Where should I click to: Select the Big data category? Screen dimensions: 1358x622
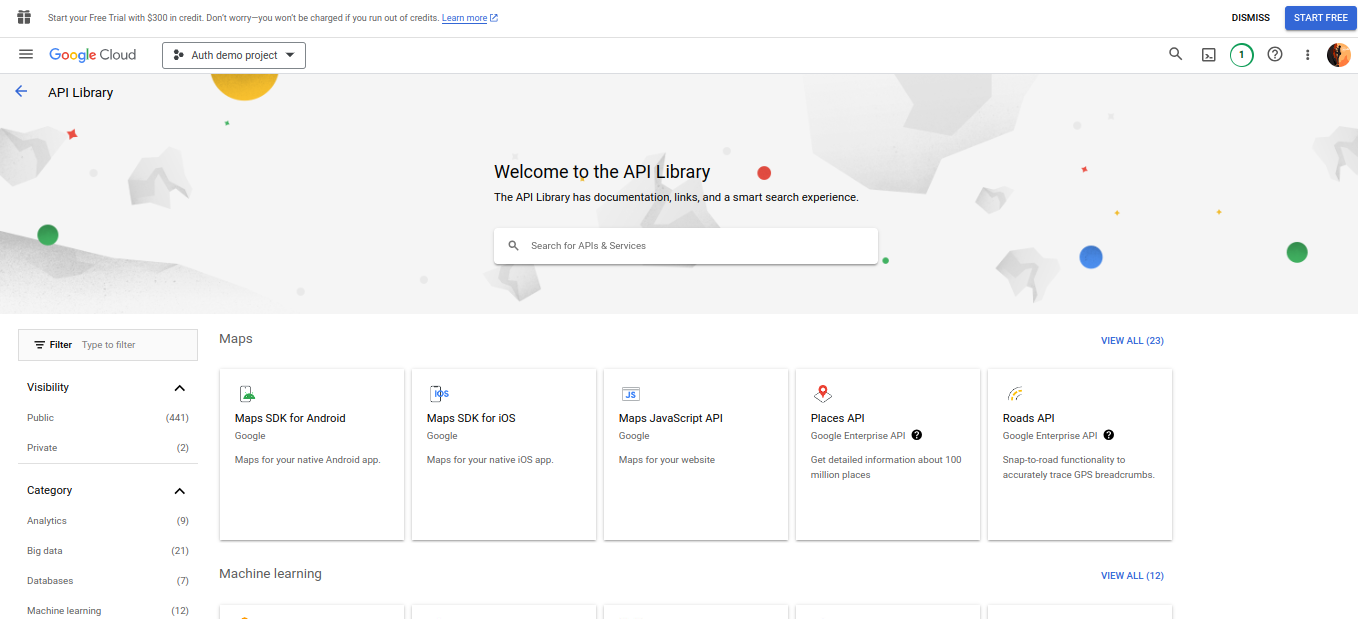108,551
